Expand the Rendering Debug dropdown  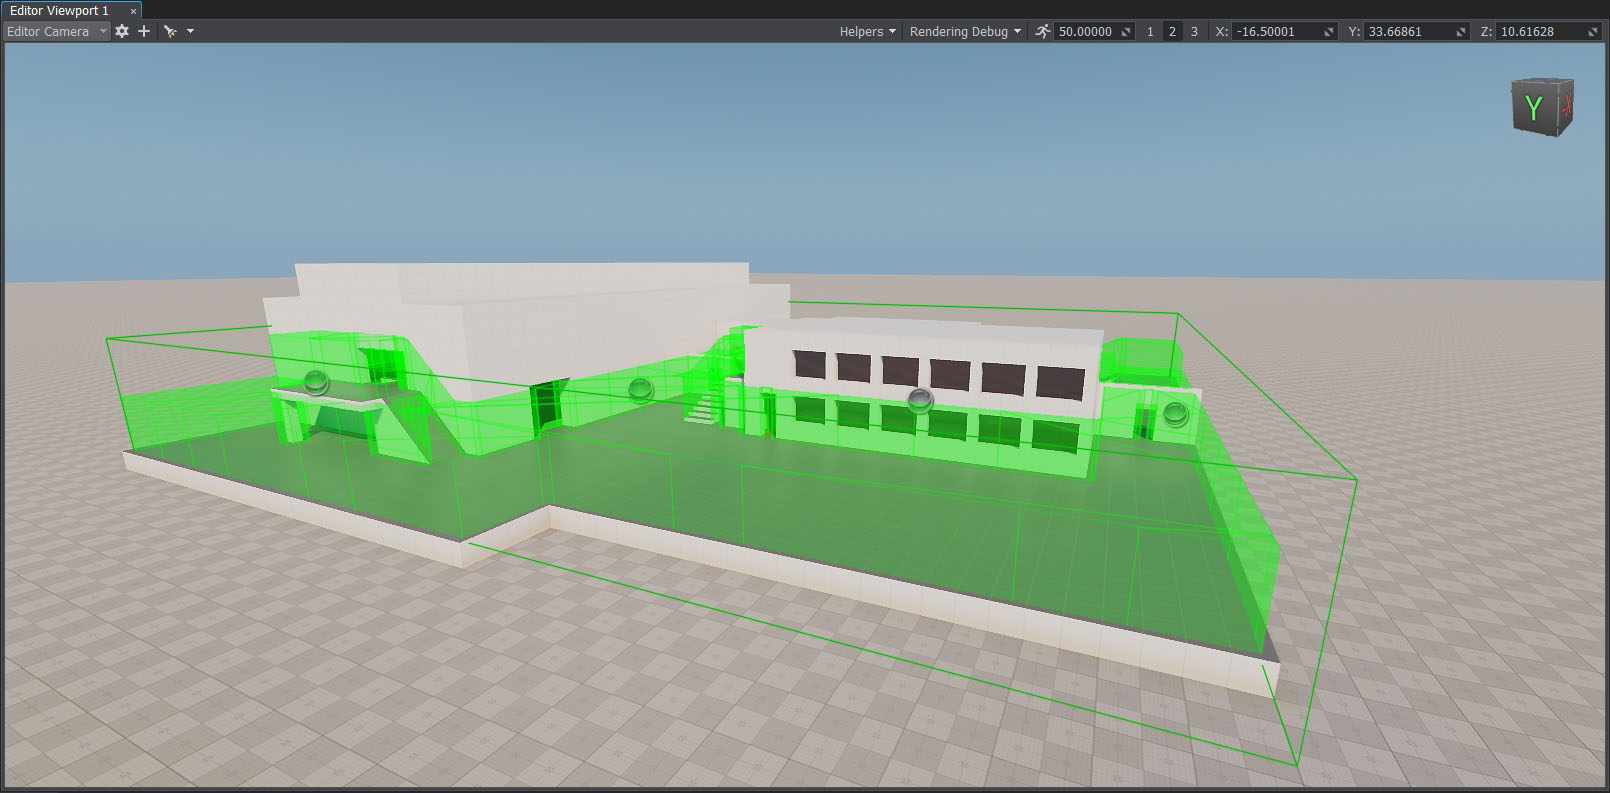click(965, 31)
